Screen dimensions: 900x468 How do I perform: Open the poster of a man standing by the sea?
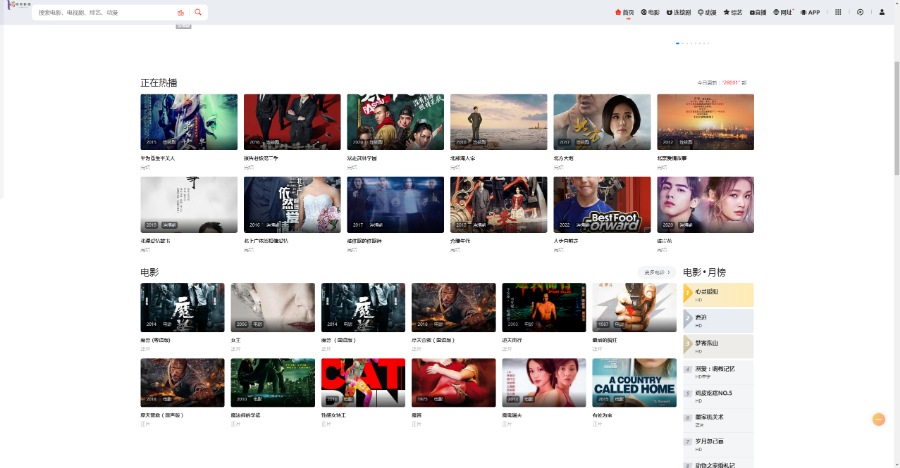click(499, 122)
